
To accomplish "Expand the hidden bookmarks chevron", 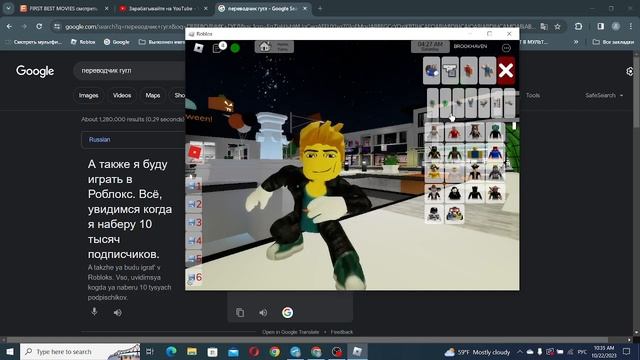I will [x=576, y=42].
